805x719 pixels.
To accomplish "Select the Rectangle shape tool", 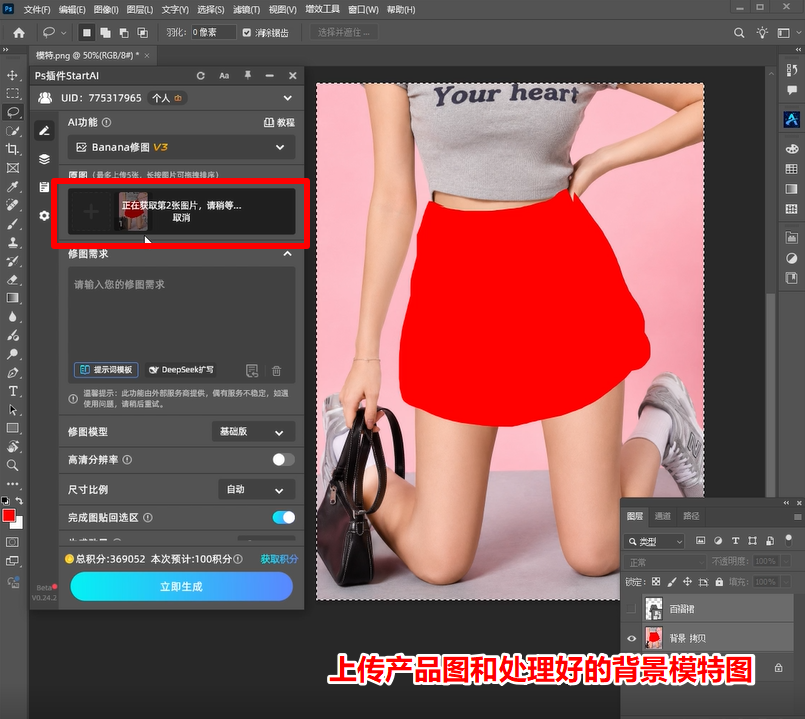I will 12,428.
